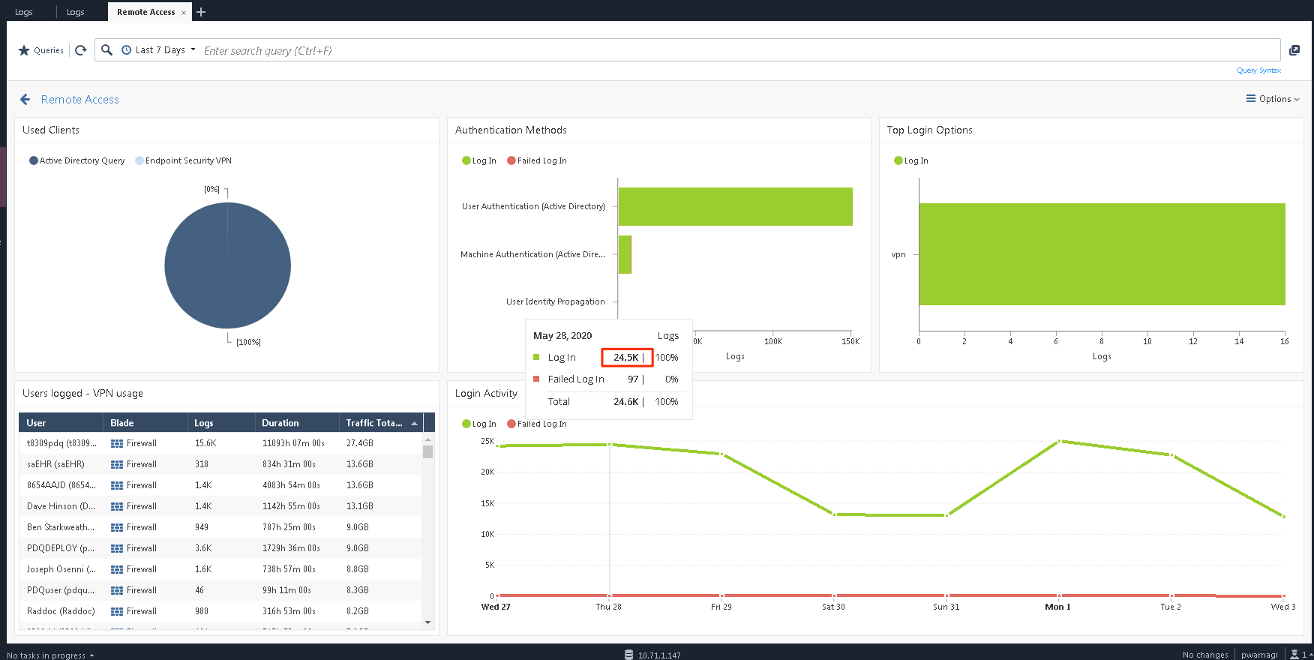Screen dimensions: 1314x660
Task: Refresh the query results
Action: pos(81,50)
